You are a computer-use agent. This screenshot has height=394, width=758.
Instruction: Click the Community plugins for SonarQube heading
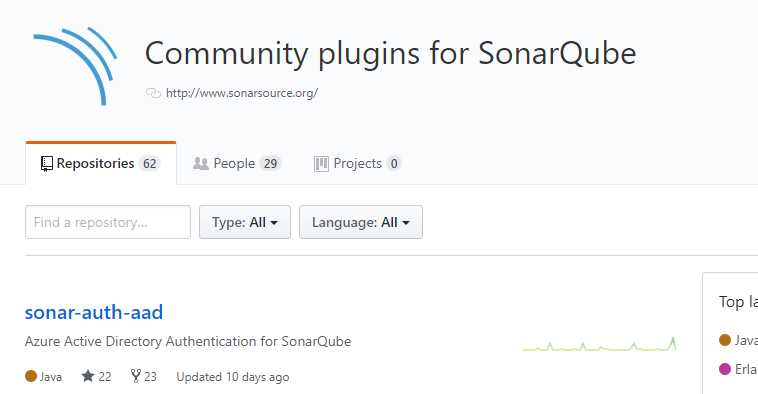pos(391,53)
